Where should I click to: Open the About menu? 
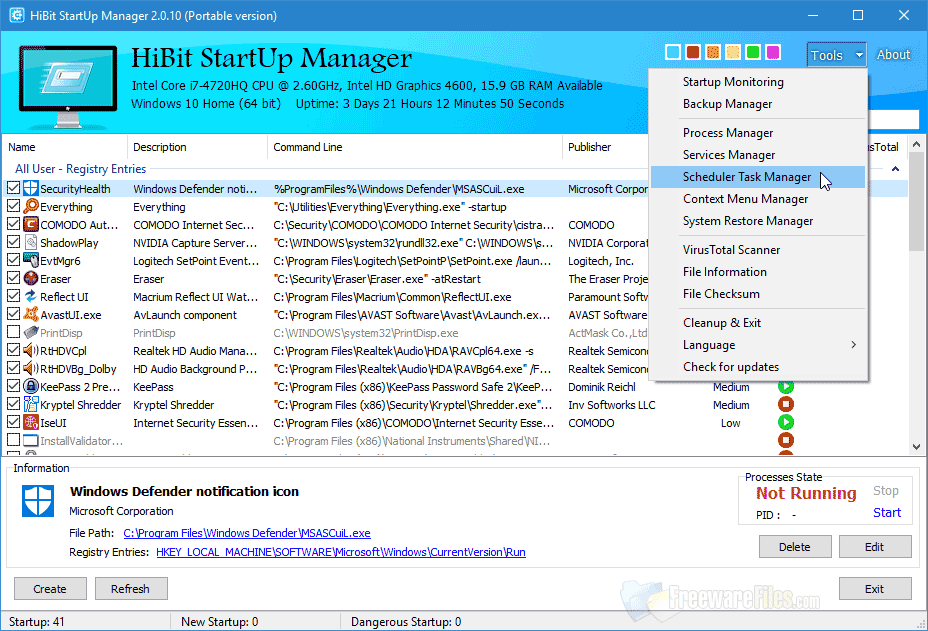click(x=893, y=54)
